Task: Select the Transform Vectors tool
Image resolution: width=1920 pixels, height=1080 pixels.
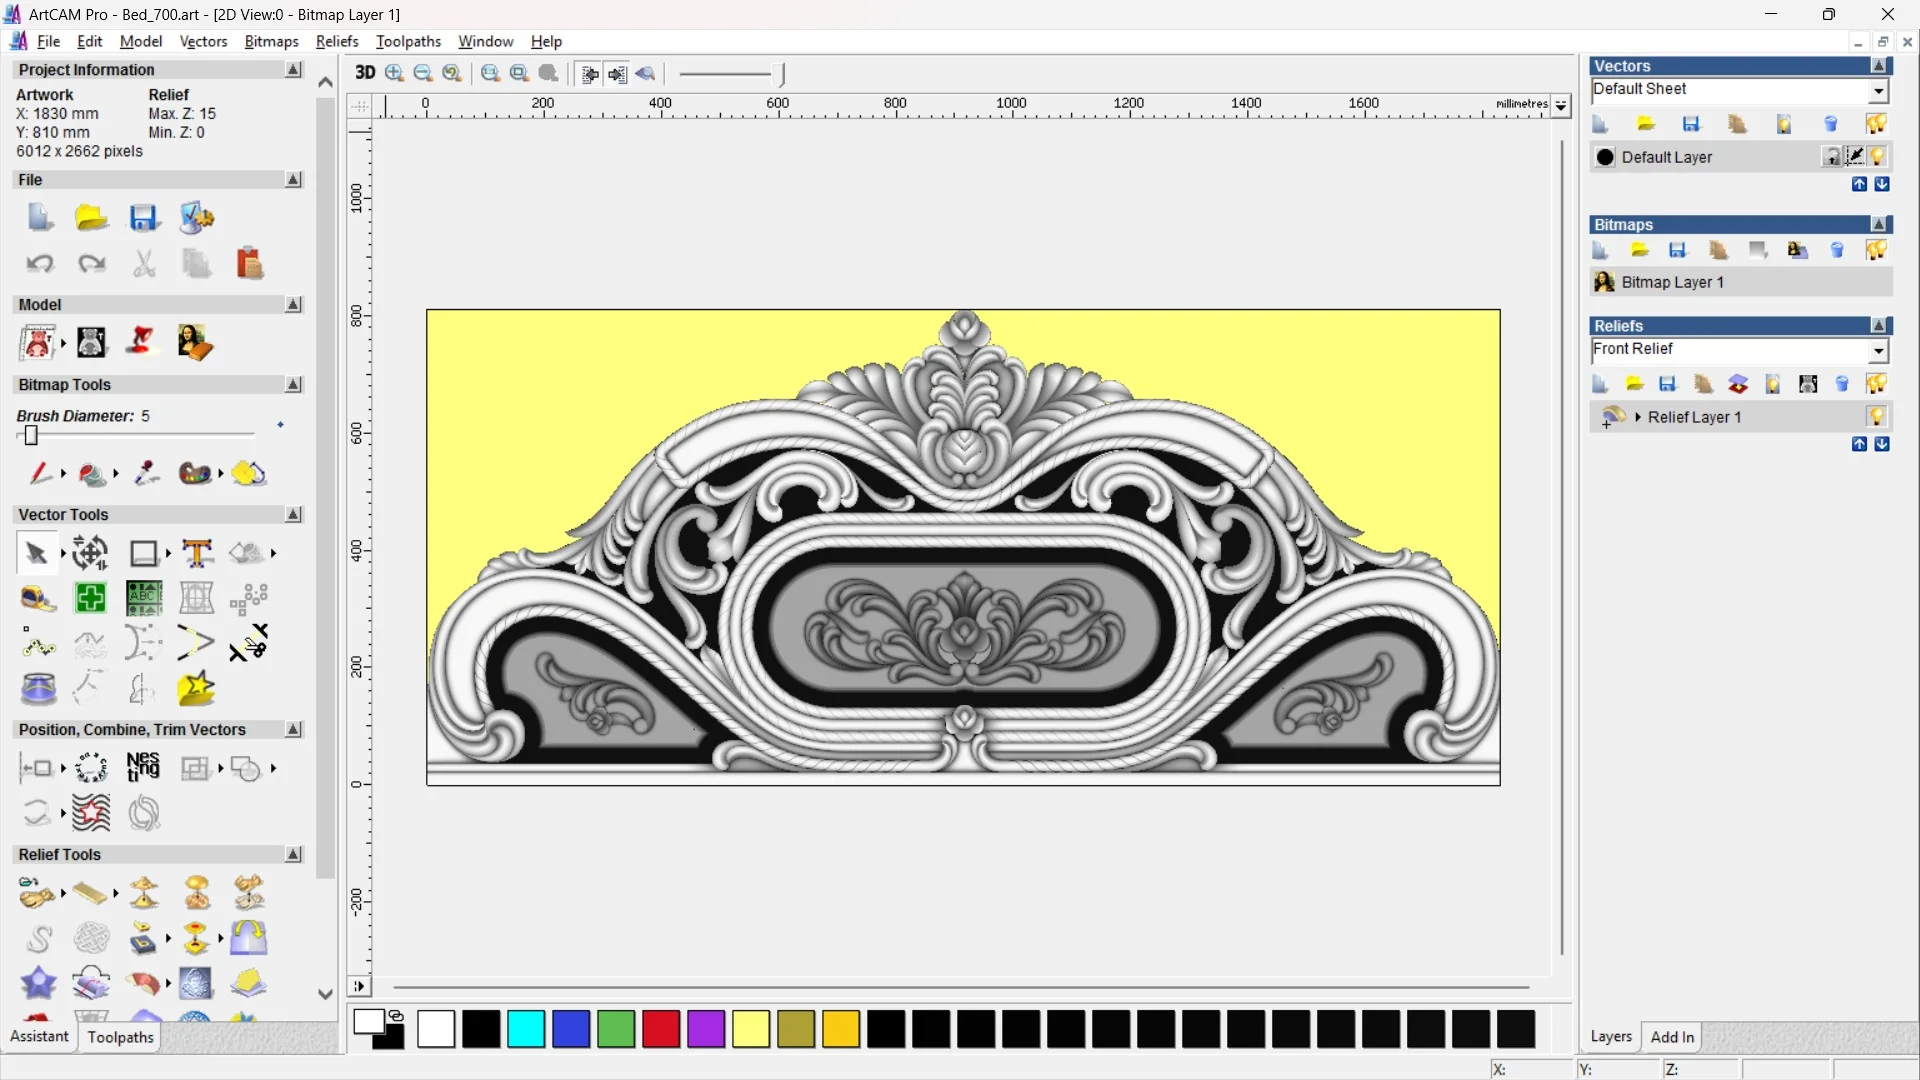Action: pyautogui.click(x=90, y=553)
